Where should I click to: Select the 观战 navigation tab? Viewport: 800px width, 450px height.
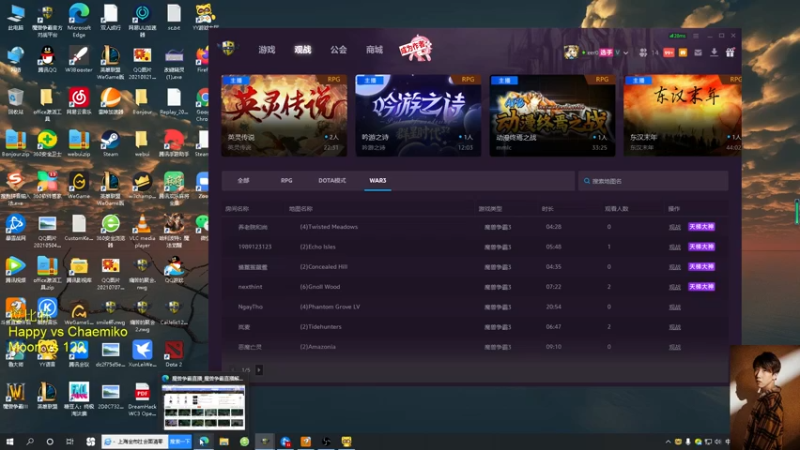pos(303,49)
